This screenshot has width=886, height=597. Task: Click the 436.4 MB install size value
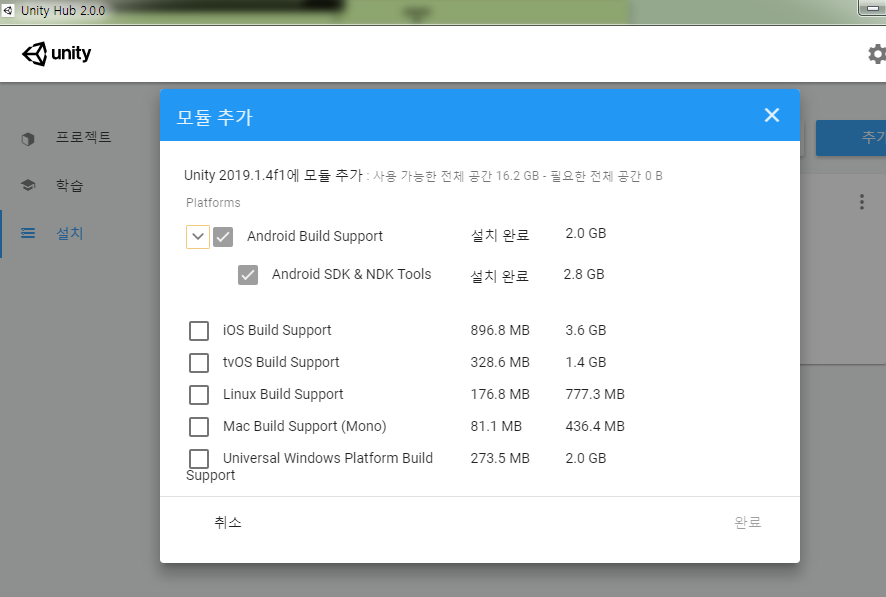pos(595,426)
